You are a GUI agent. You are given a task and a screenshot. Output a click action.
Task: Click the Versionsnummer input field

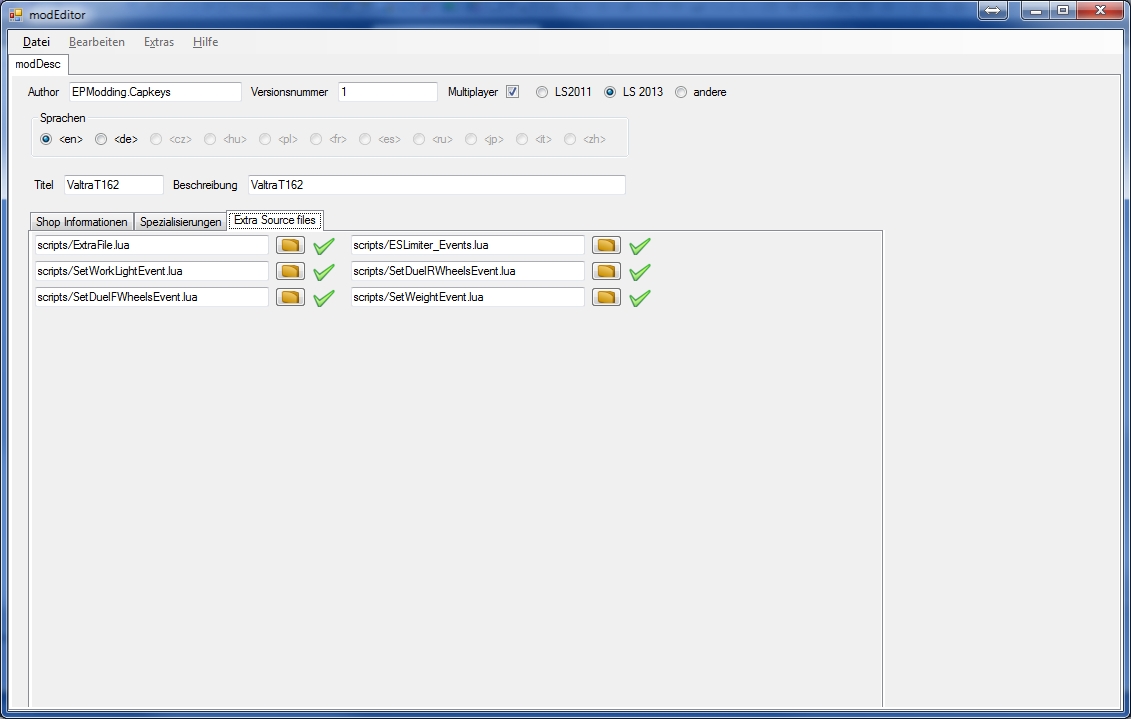click(x=388, y=92)
